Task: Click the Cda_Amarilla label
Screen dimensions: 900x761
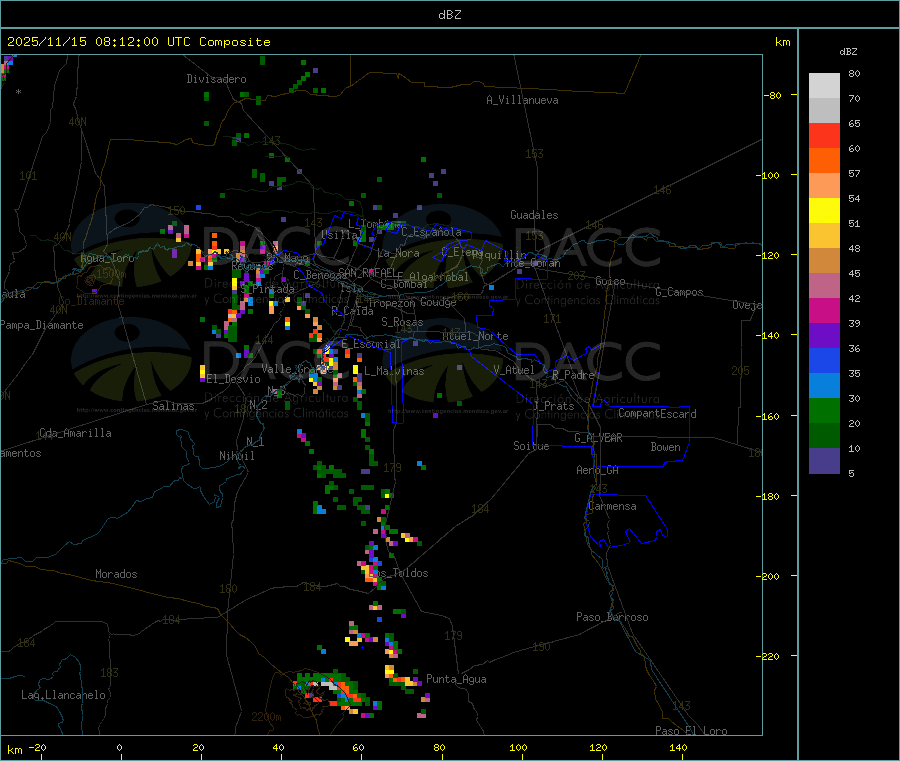Action: (x=75, y=433)
